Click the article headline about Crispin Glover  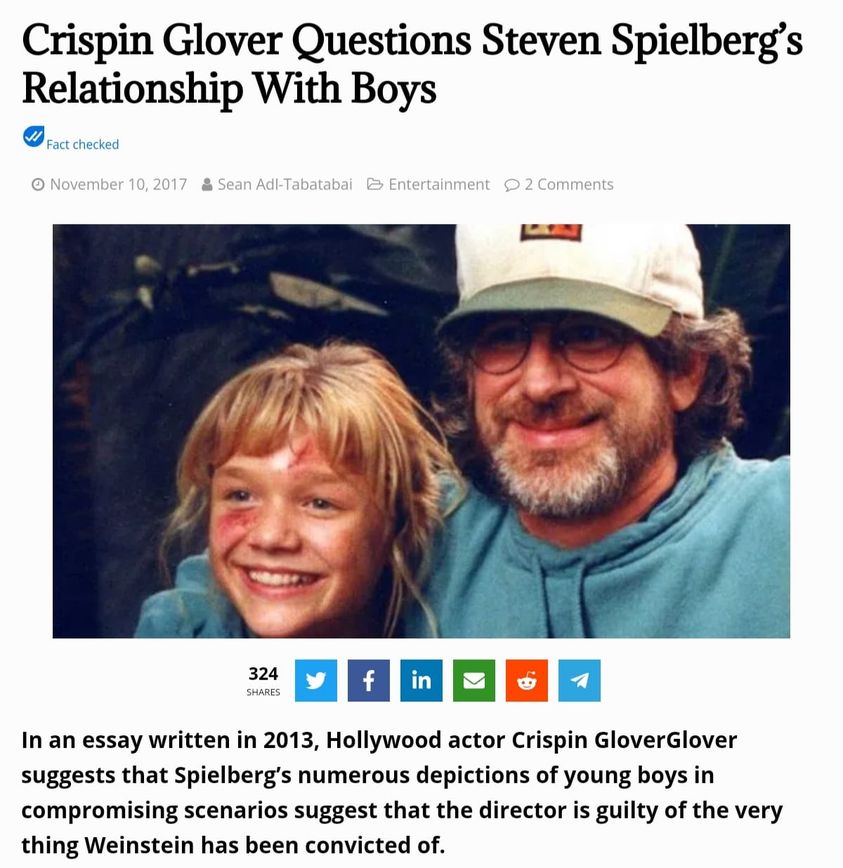411,64
